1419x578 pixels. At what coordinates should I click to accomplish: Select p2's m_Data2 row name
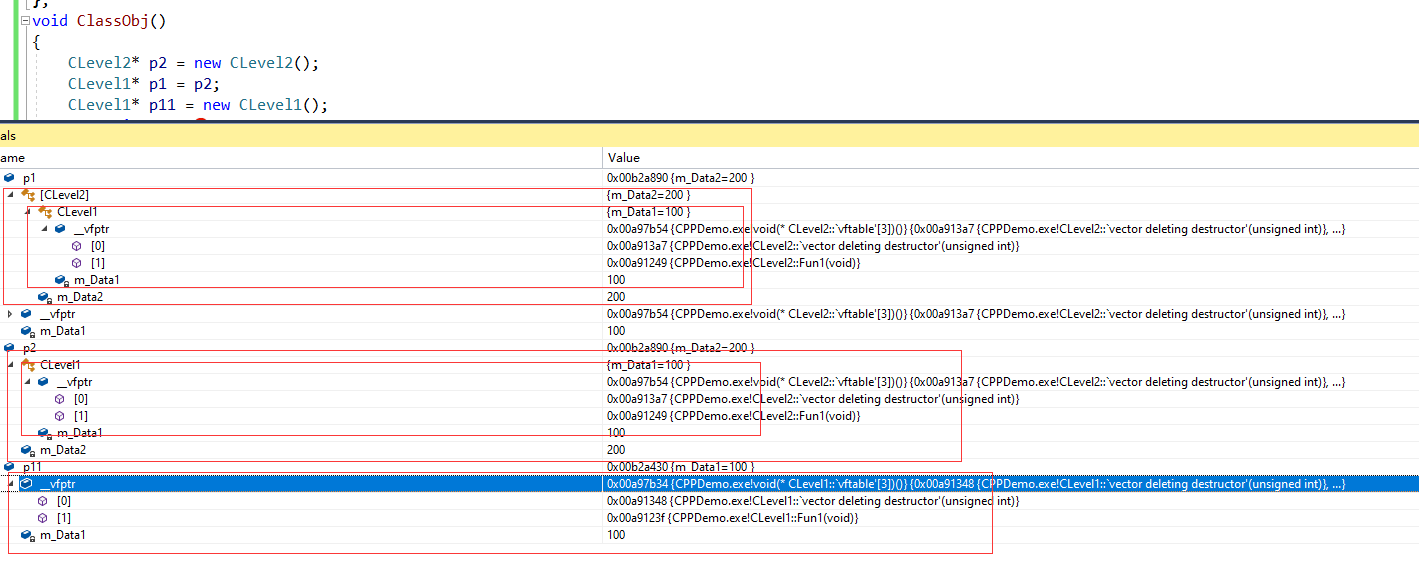pos(63,450)
